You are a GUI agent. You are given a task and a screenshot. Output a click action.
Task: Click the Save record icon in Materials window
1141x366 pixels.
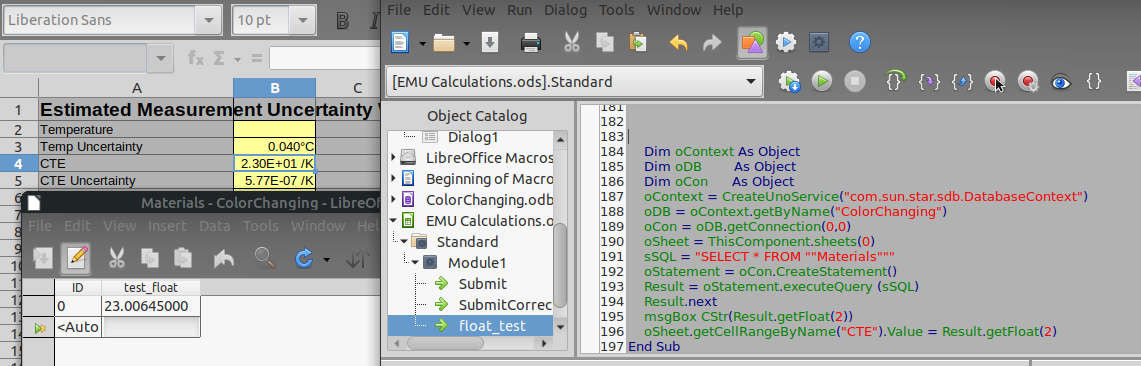click(42, 257)
